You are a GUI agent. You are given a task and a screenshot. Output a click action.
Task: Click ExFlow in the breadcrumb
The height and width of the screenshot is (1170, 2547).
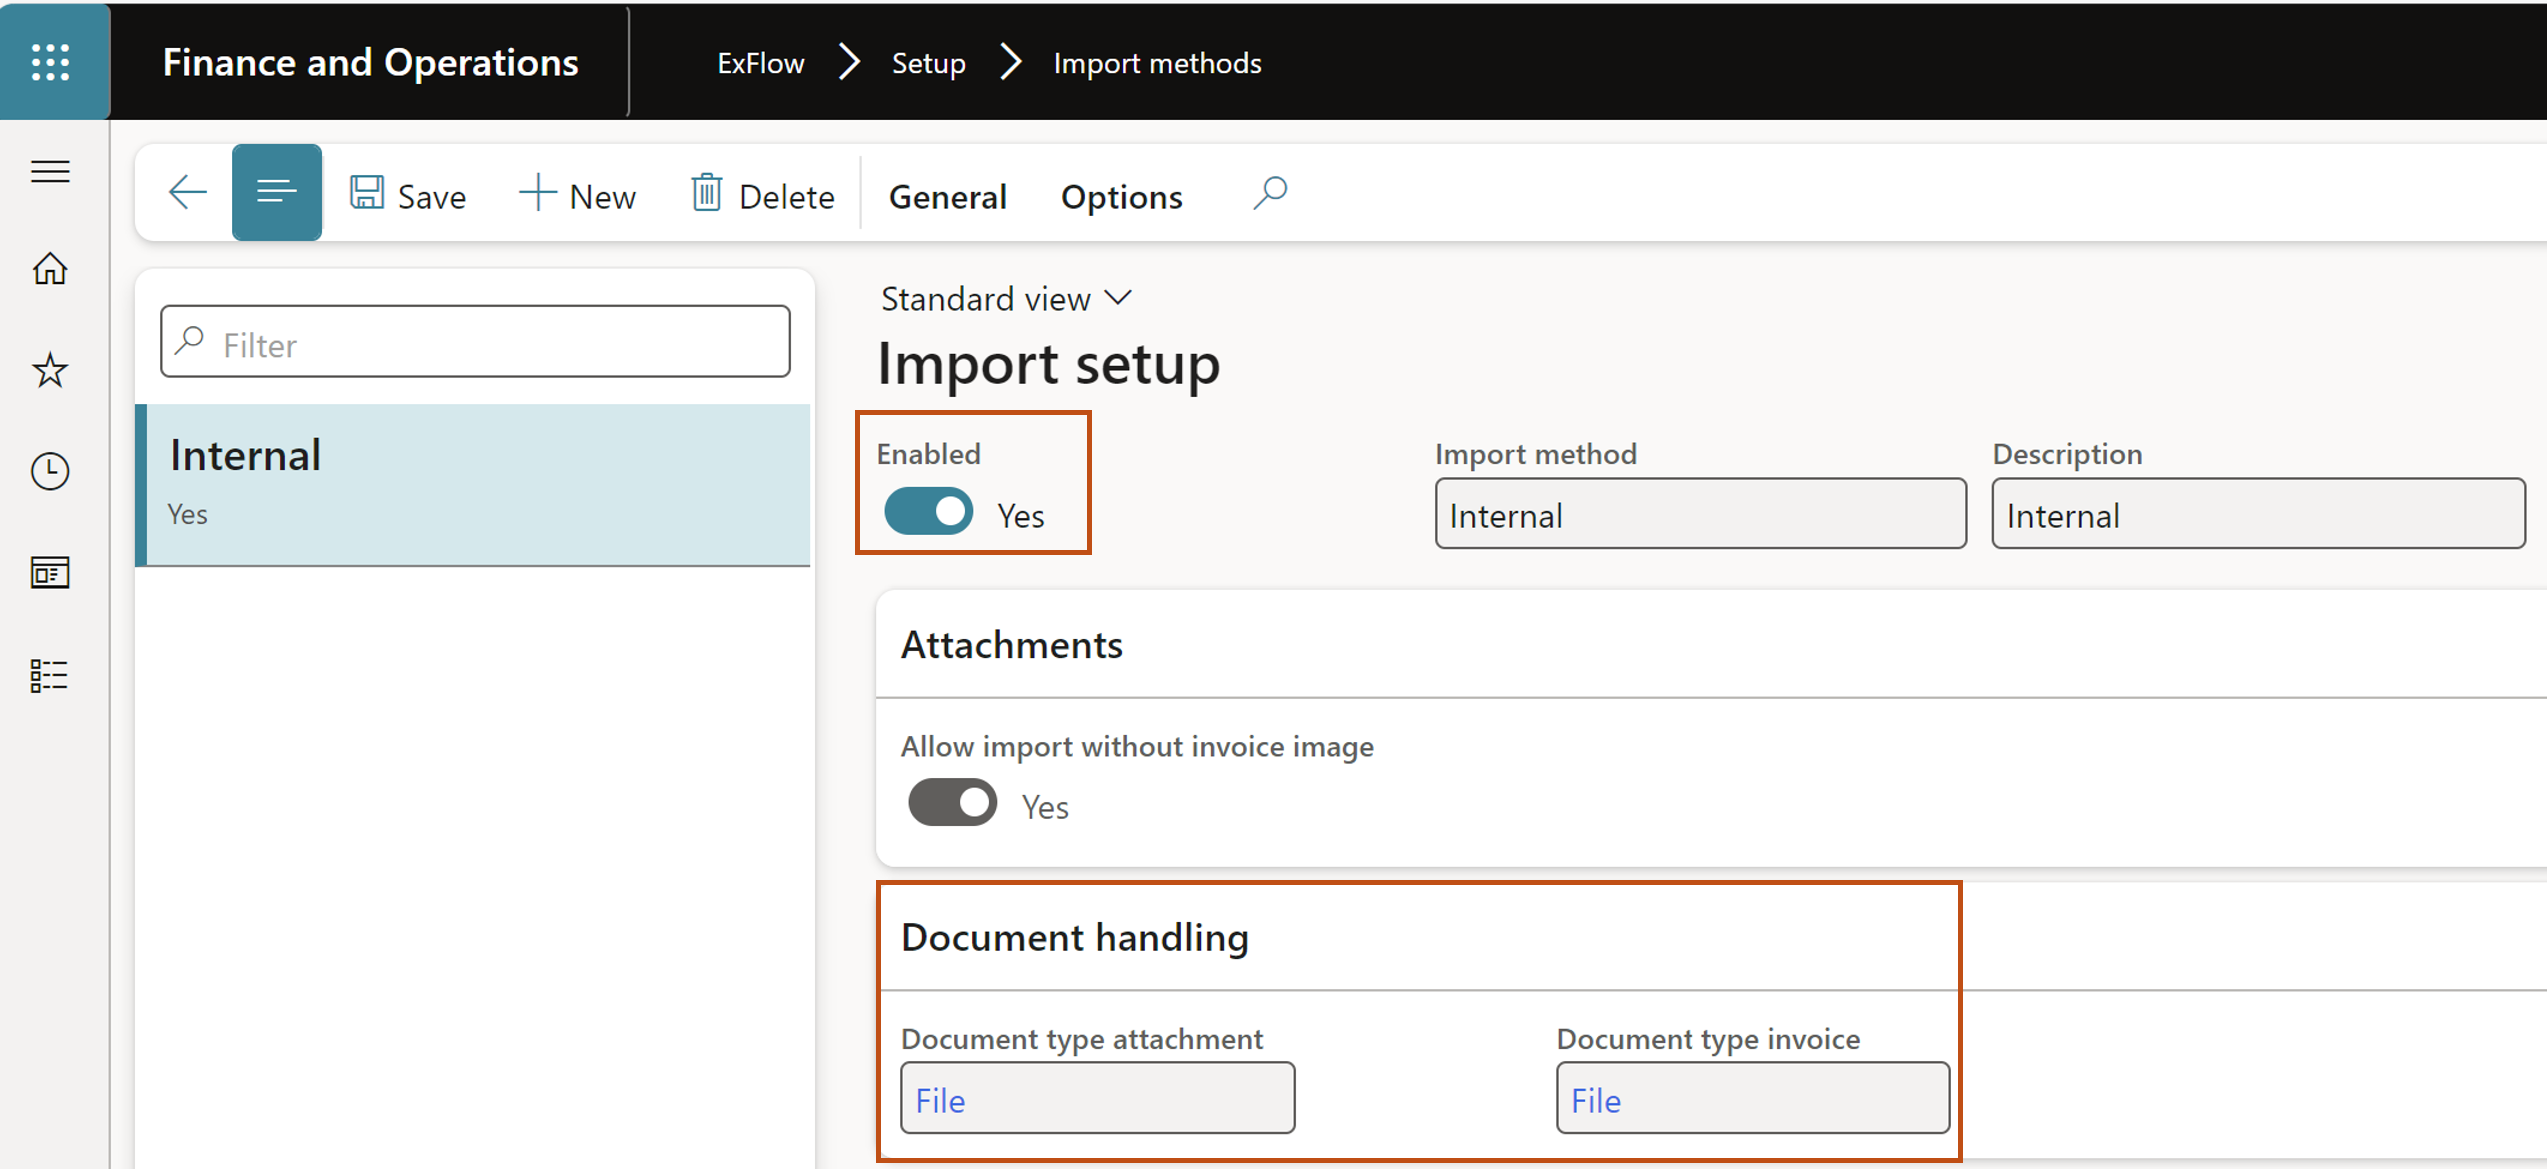[x=761, y=63]
